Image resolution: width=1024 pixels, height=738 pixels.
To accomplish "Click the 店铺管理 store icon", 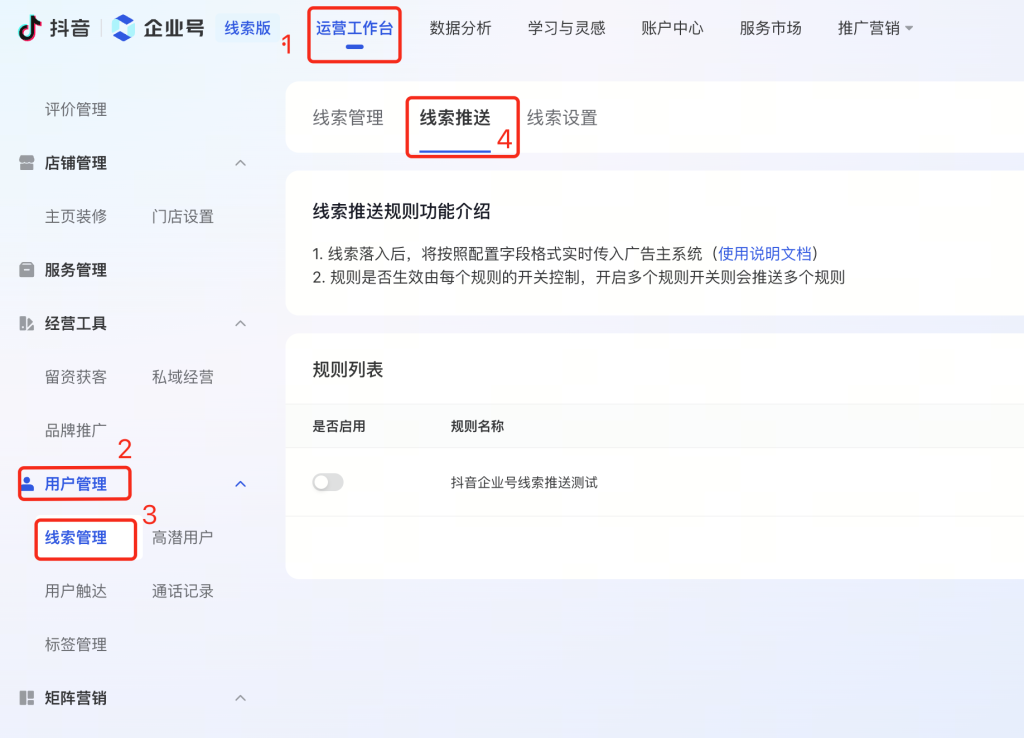I will pyautogui.click(x=27, y=163).
